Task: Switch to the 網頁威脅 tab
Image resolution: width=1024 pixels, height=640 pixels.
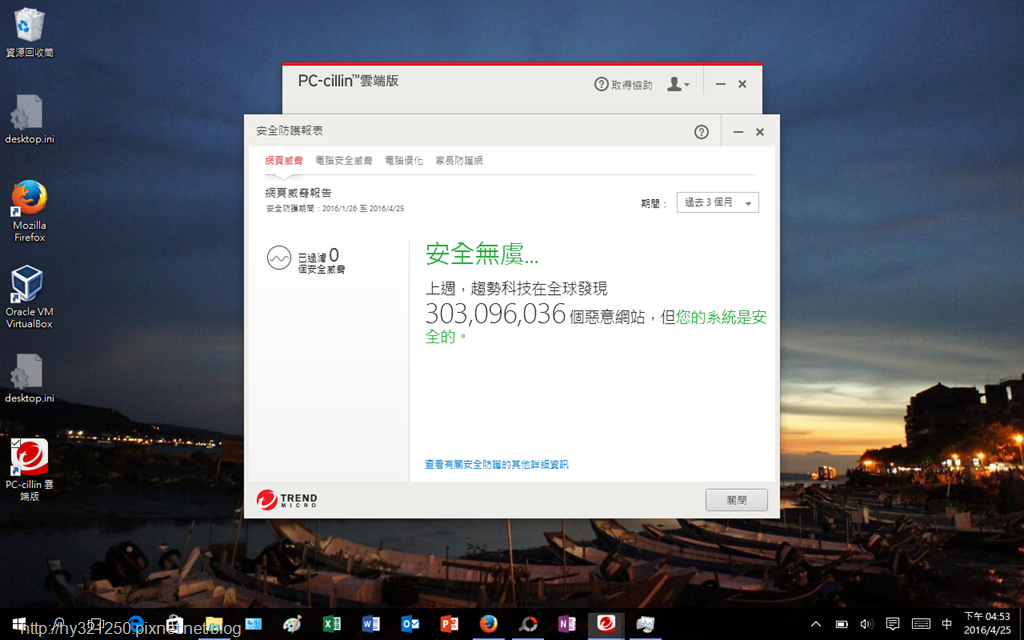Action: tap(283, 161)
